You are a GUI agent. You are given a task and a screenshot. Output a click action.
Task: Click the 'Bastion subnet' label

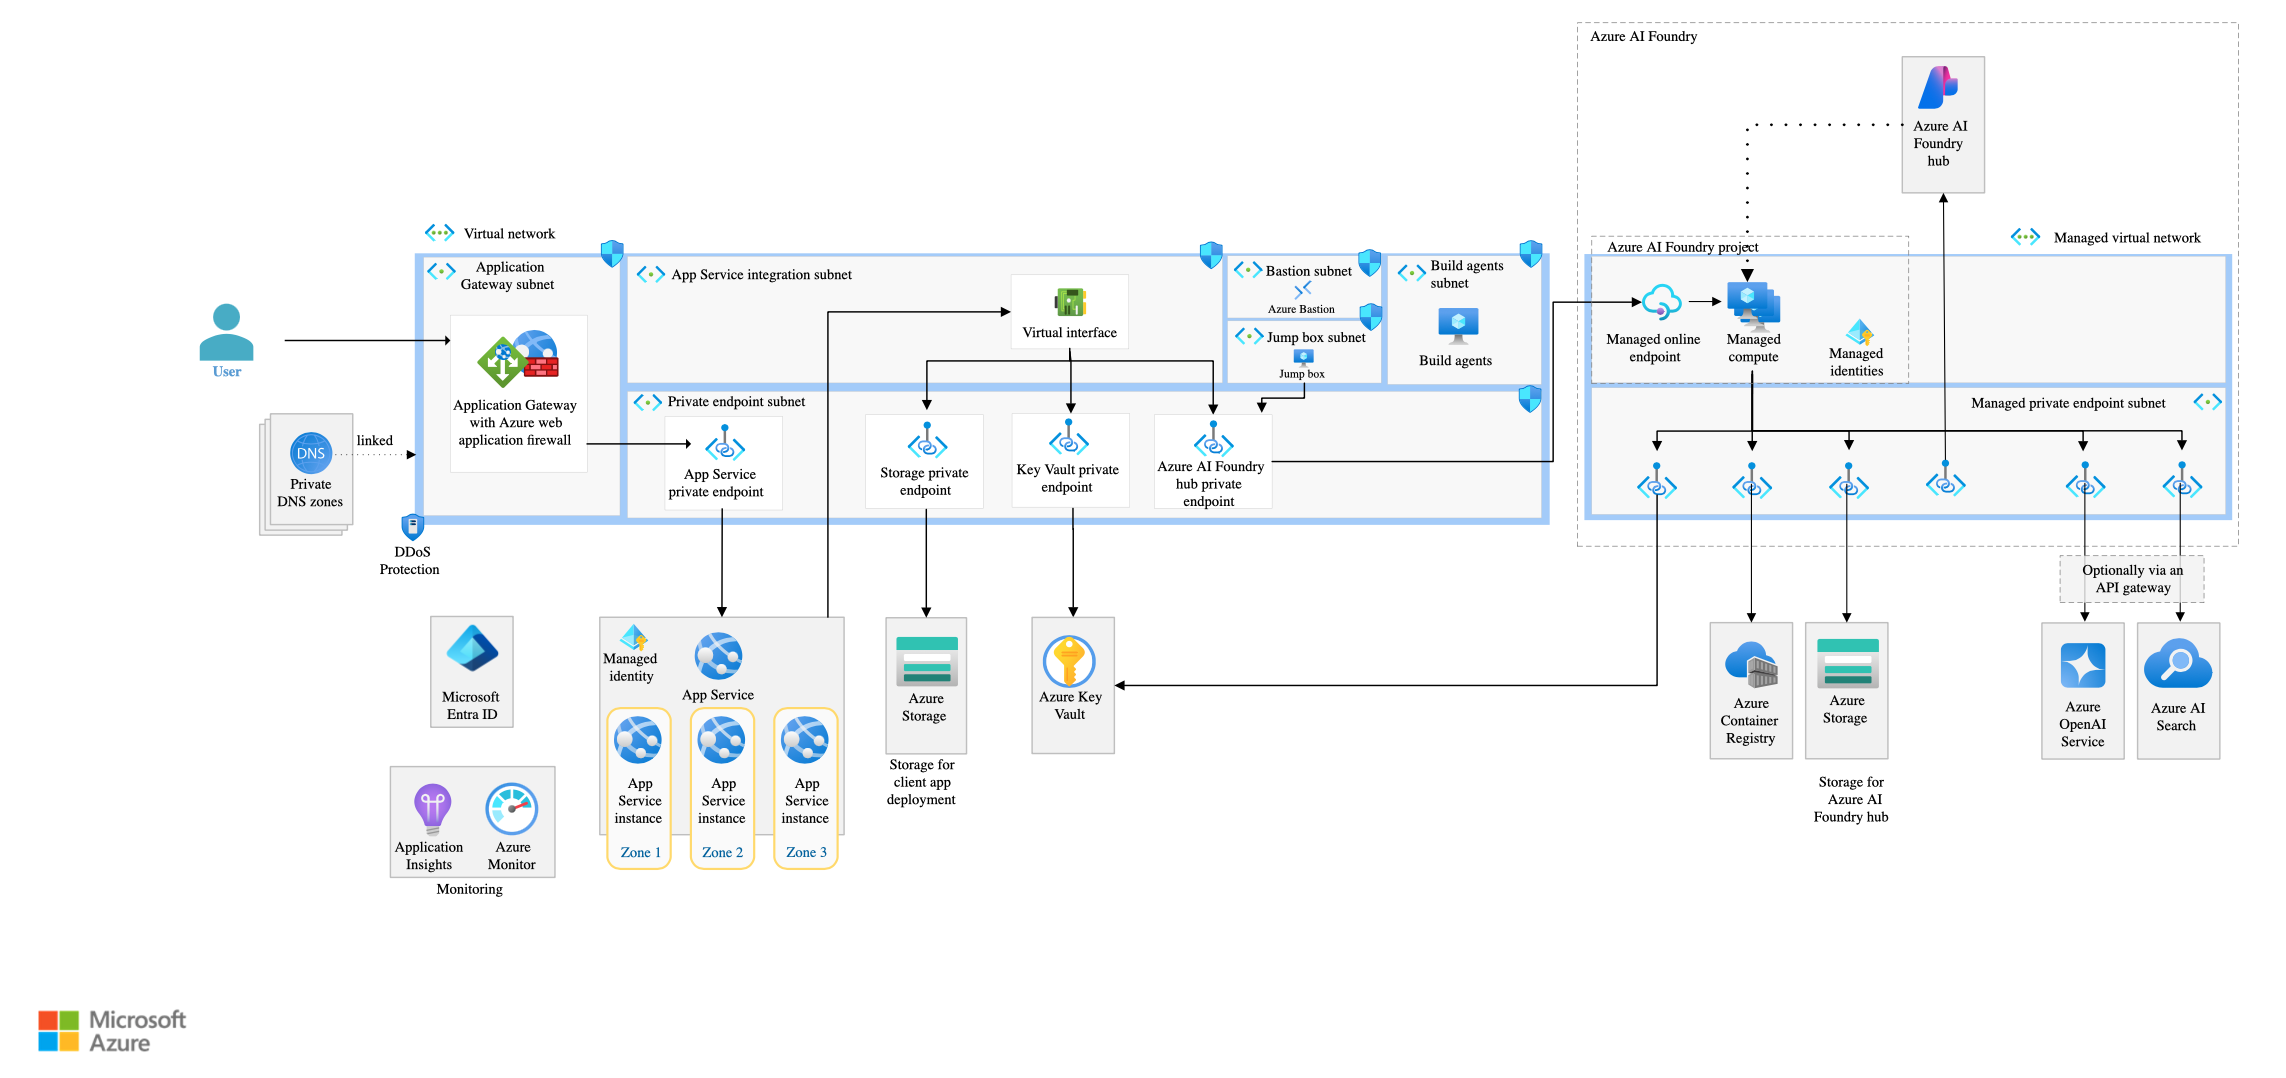pos(1309,271)
